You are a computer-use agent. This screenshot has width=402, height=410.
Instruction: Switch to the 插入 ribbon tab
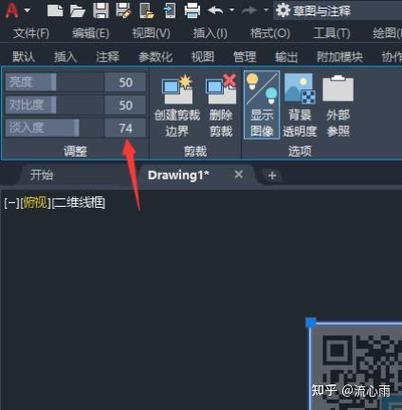(x=65, y=57)
